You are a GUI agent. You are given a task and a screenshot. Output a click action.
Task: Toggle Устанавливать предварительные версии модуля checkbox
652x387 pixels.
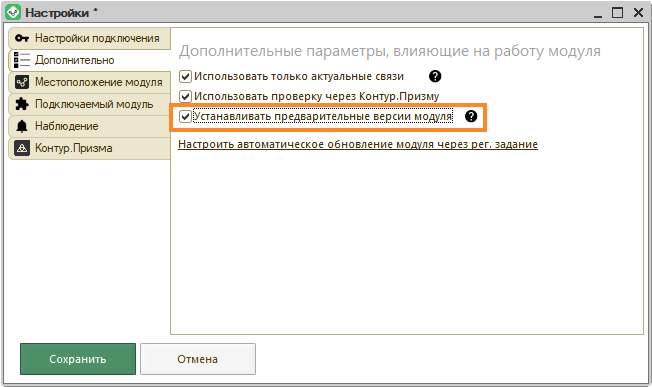click(185, 116)
